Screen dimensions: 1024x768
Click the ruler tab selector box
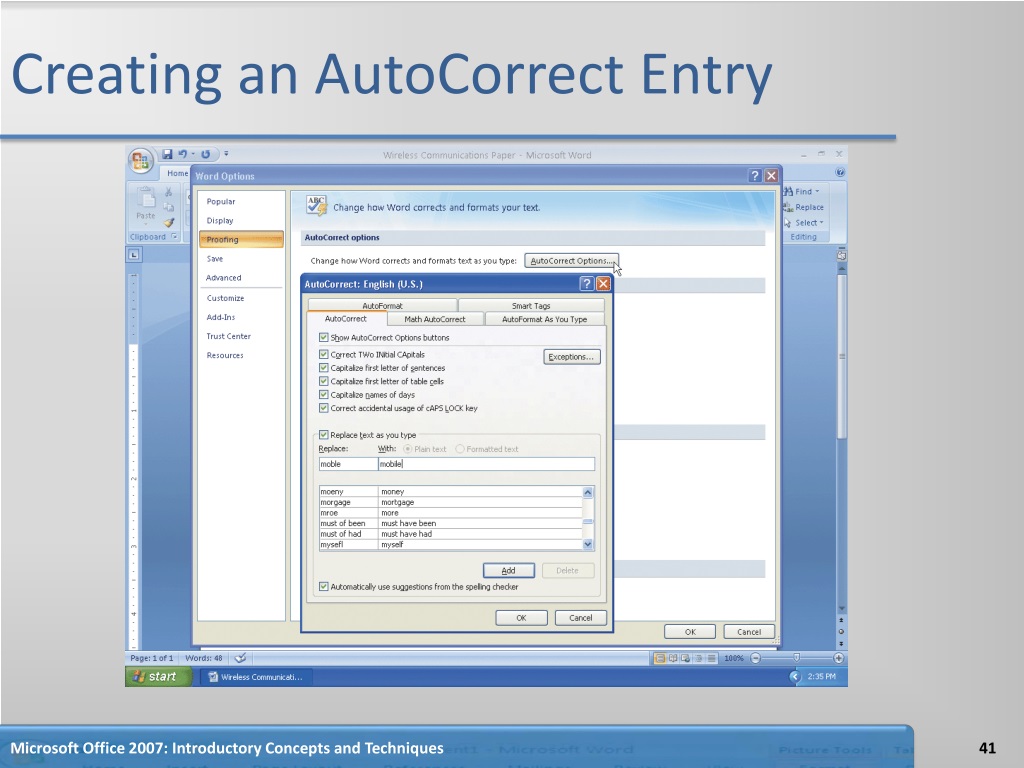click(x=133, y=255)
